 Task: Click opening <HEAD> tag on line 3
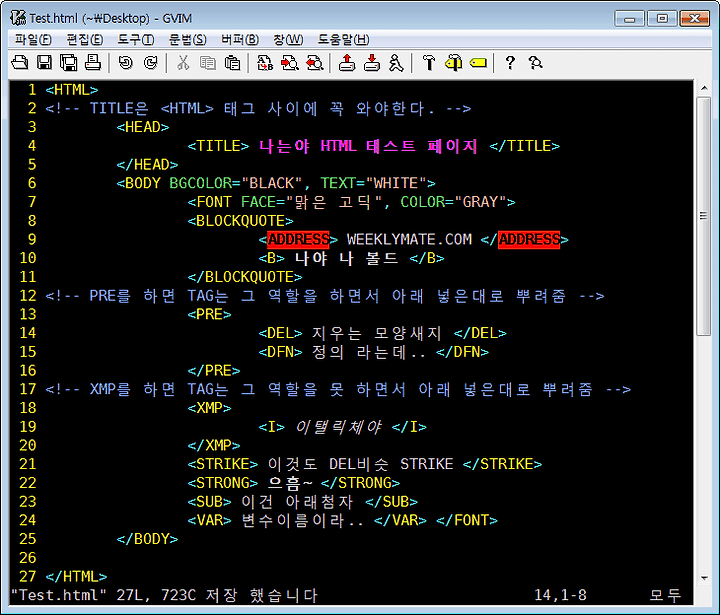pos(143,127)
